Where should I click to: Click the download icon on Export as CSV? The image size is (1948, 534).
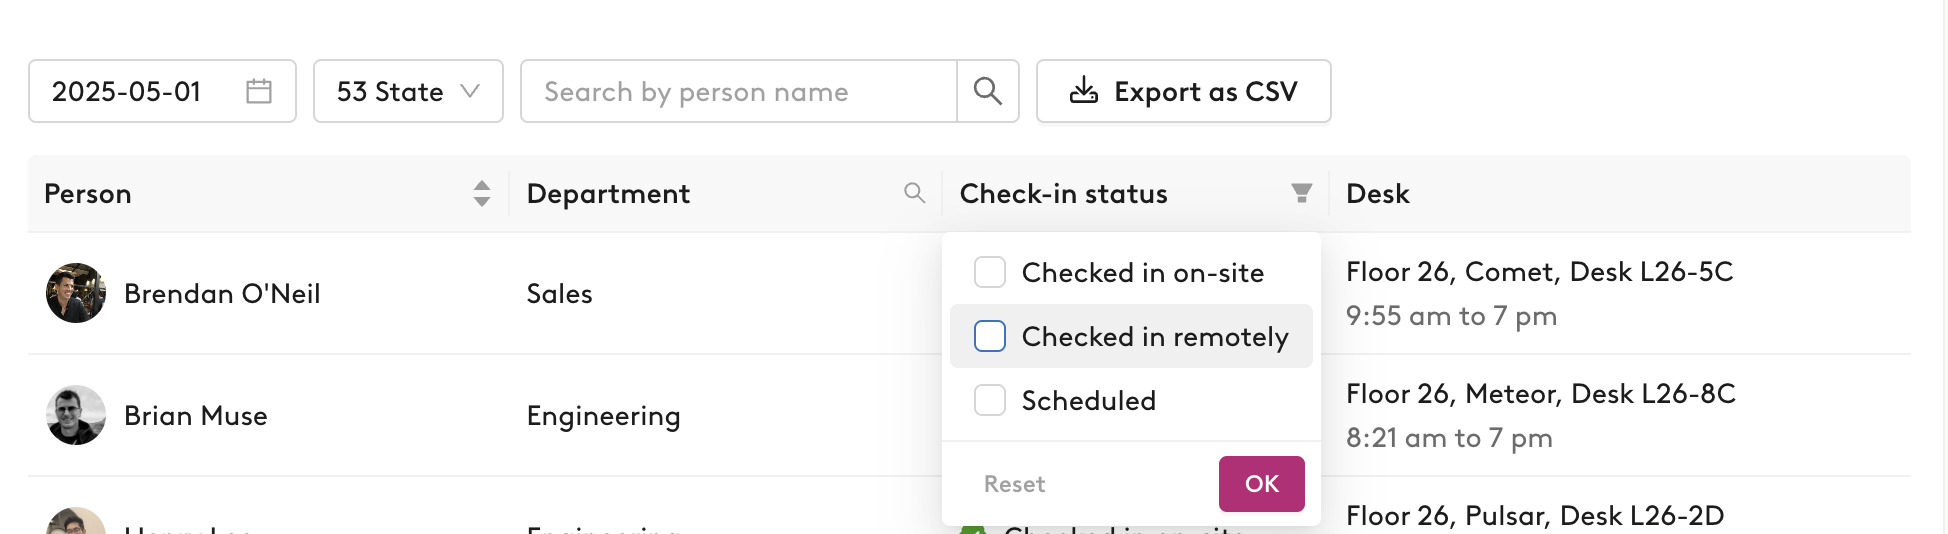[1084, 91]
